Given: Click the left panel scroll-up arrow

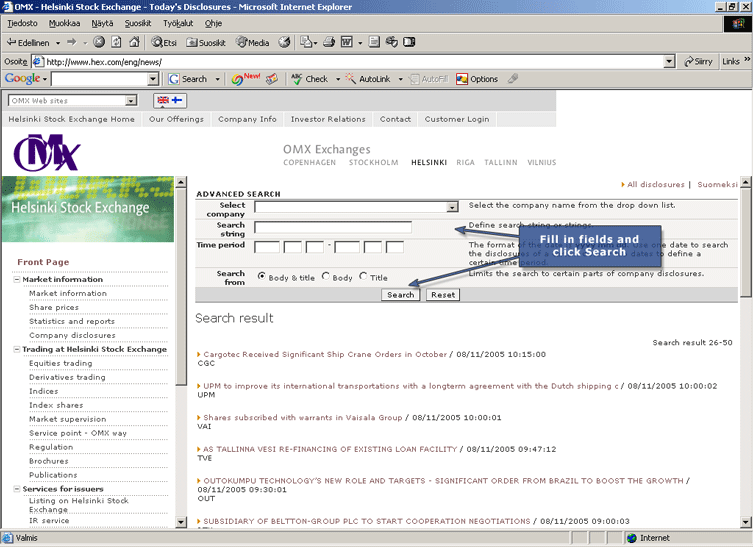Looking at the screenshot, I should point(181,182).
